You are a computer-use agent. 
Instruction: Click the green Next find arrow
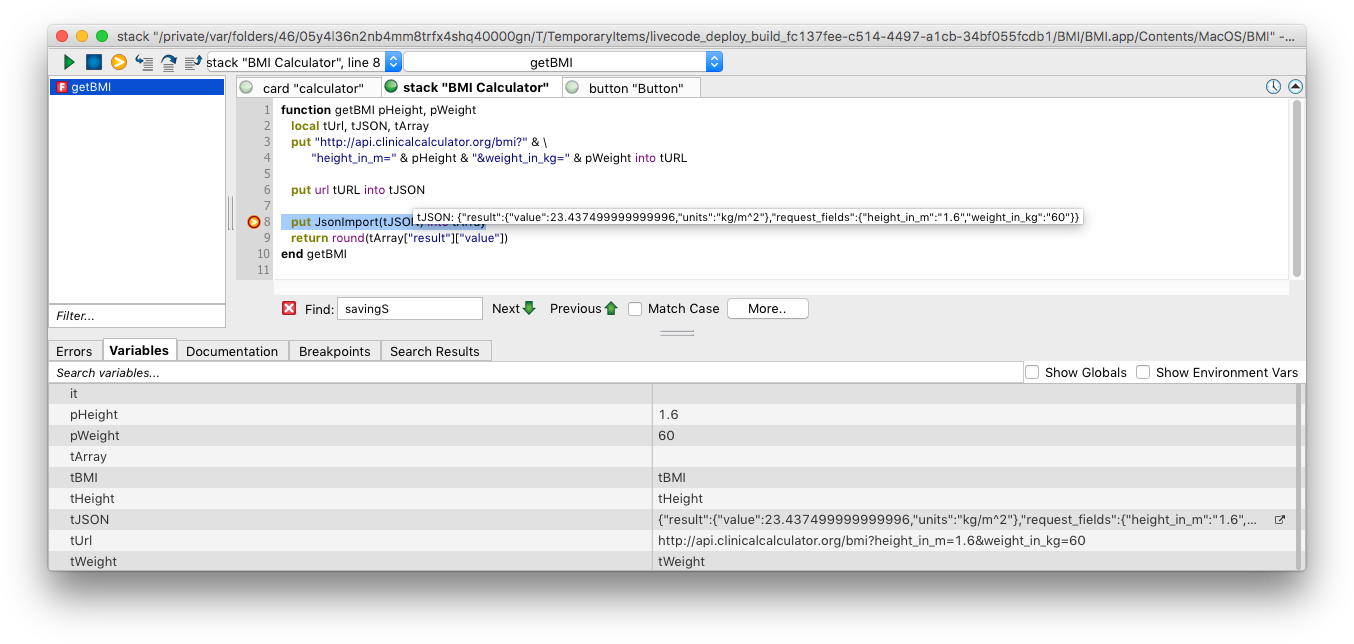click(529, 308)
